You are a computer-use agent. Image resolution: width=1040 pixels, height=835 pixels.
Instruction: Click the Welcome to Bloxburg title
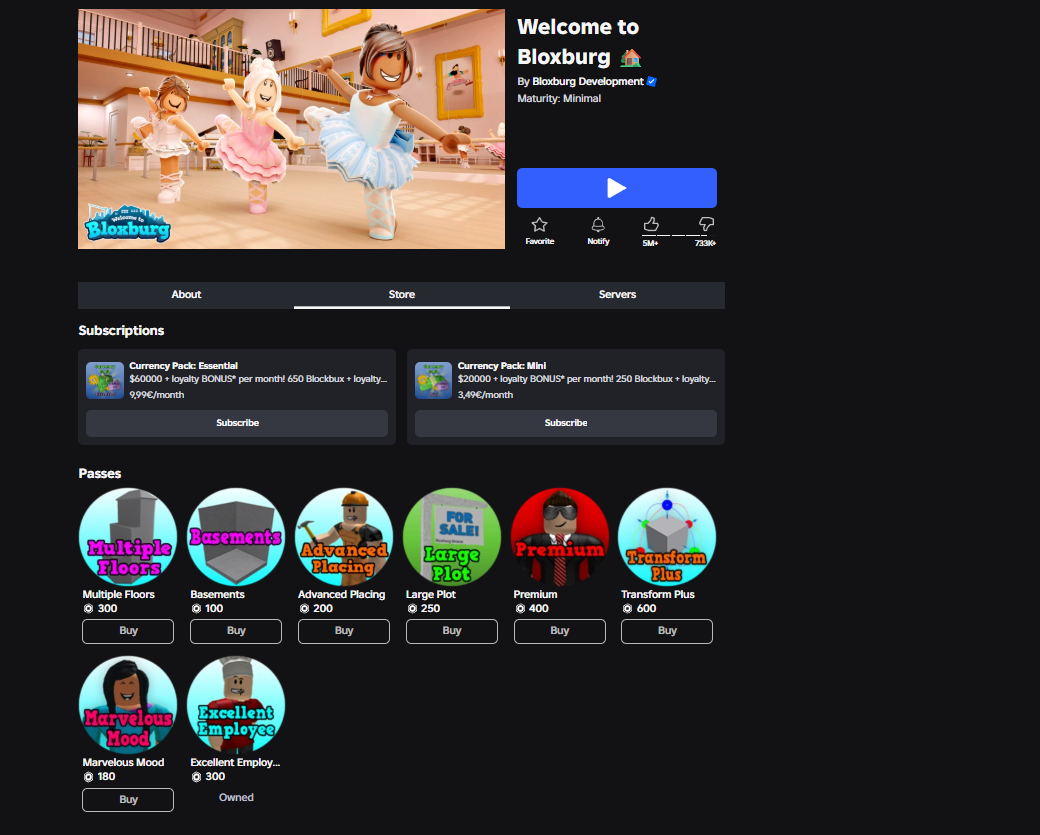(x=578, y=41)
